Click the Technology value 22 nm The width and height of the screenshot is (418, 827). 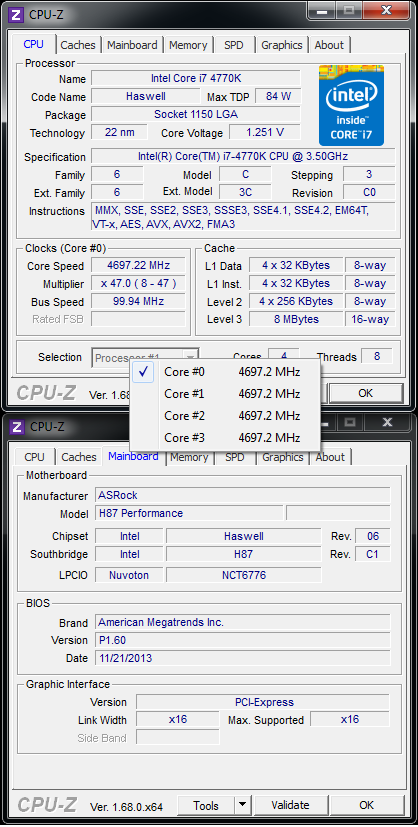[x=120, y=132]
